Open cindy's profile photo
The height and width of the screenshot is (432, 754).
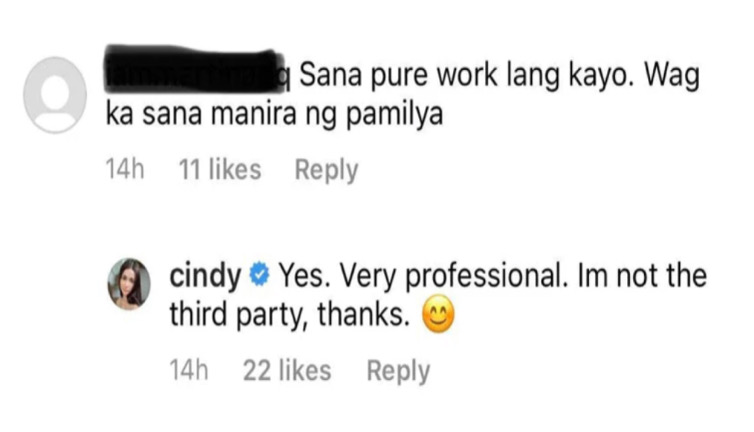click(129, 284)
